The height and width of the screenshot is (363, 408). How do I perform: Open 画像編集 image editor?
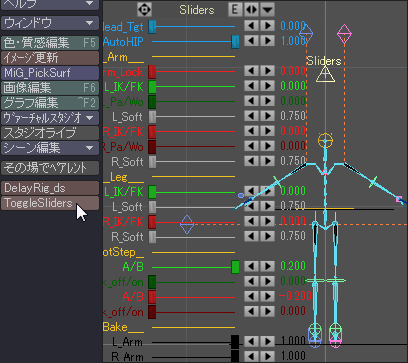click(50, 88)
